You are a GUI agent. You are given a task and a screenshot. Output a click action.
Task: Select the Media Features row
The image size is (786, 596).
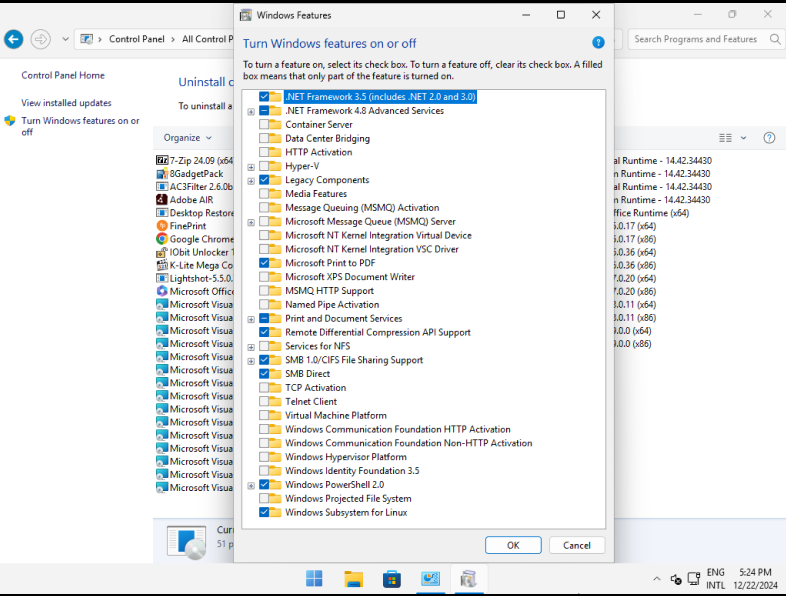[316, 193]
